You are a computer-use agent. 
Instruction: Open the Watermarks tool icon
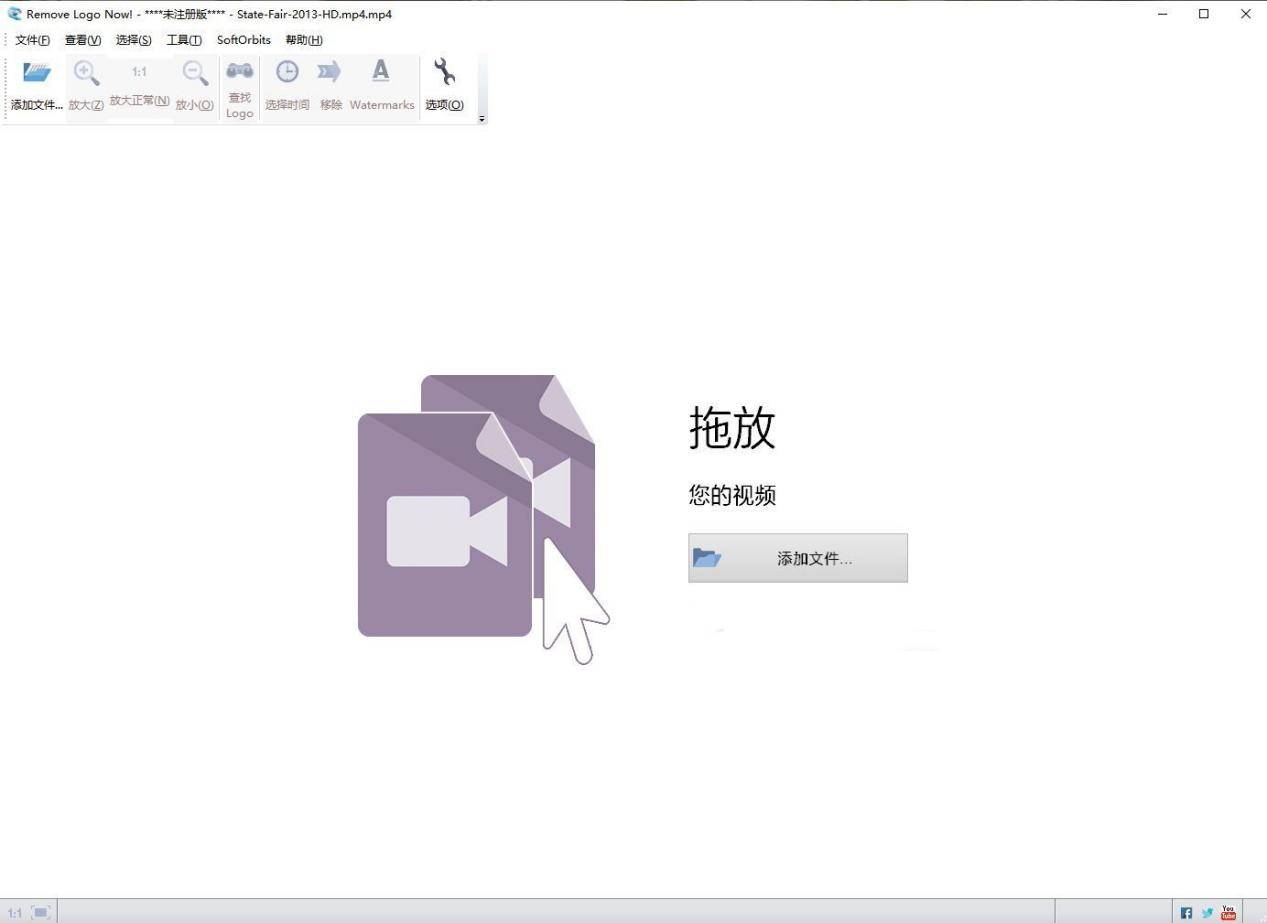[381, 73]
